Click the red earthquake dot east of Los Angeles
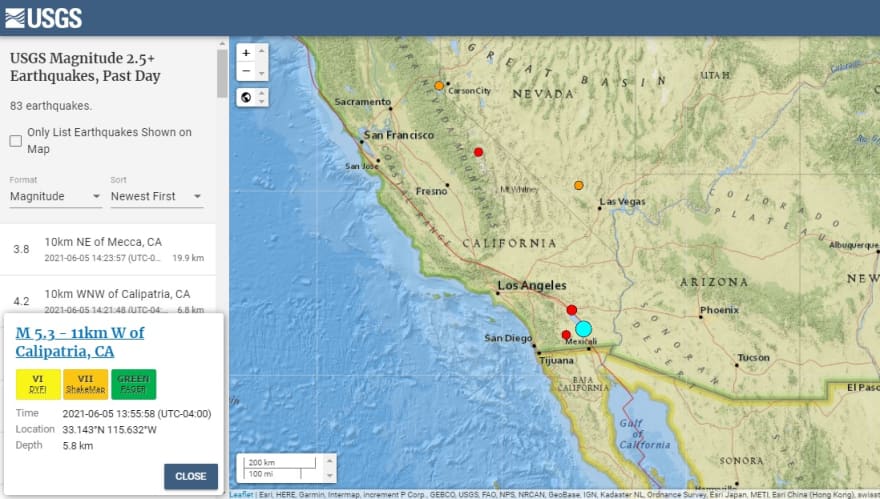The height and width of the screenshot is (499, 880). click(572, 310)
